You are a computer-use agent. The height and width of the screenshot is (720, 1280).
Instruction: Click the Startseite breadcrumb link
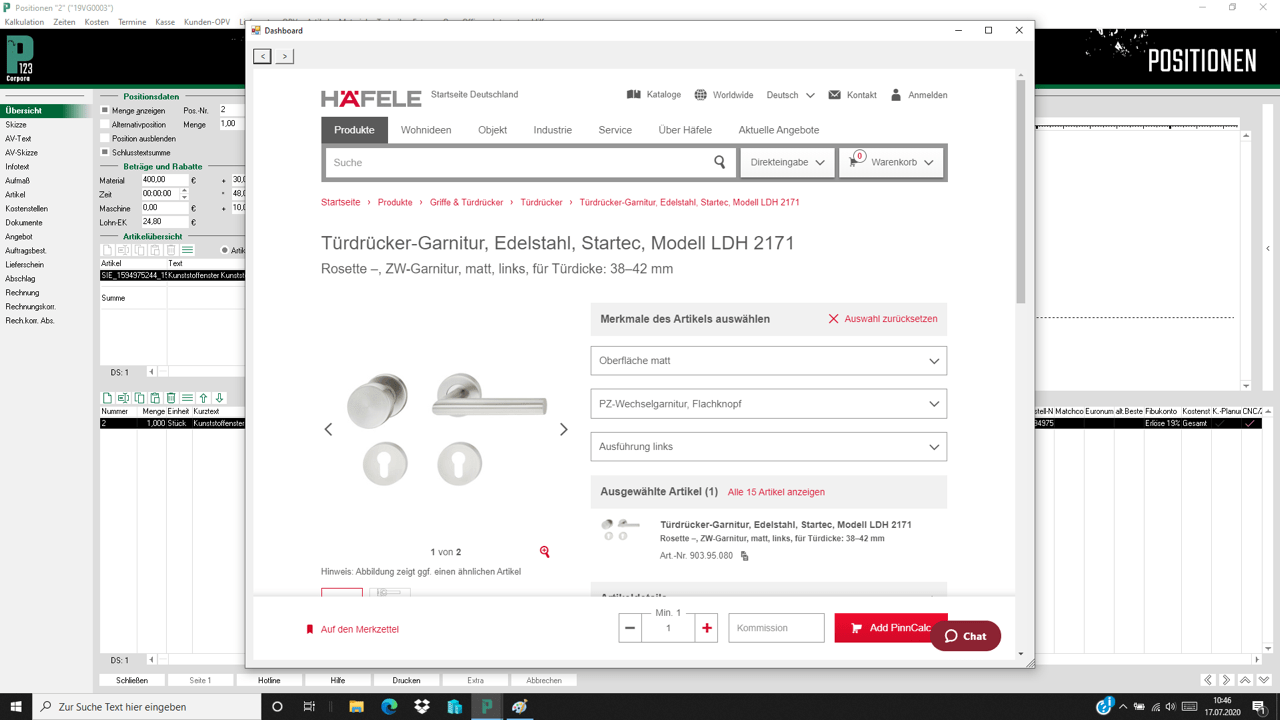[x=340, y=202]
